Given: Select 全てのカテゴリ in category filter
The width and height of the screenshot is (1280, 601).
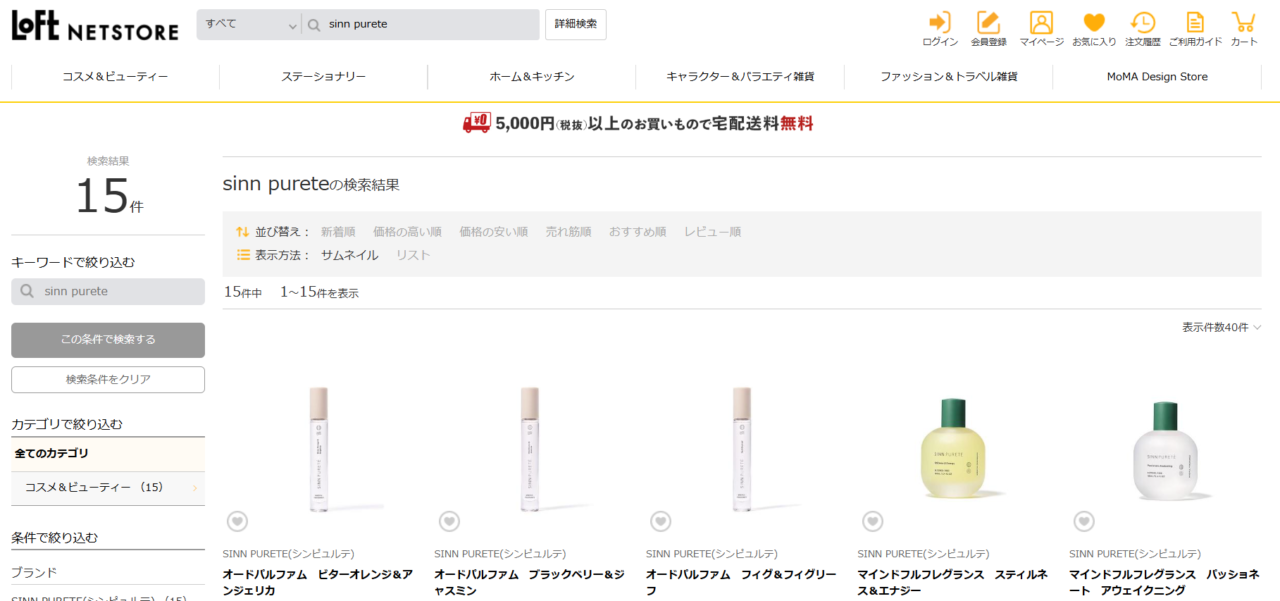Looking at the screenshot, I should (x=108, y=454).
